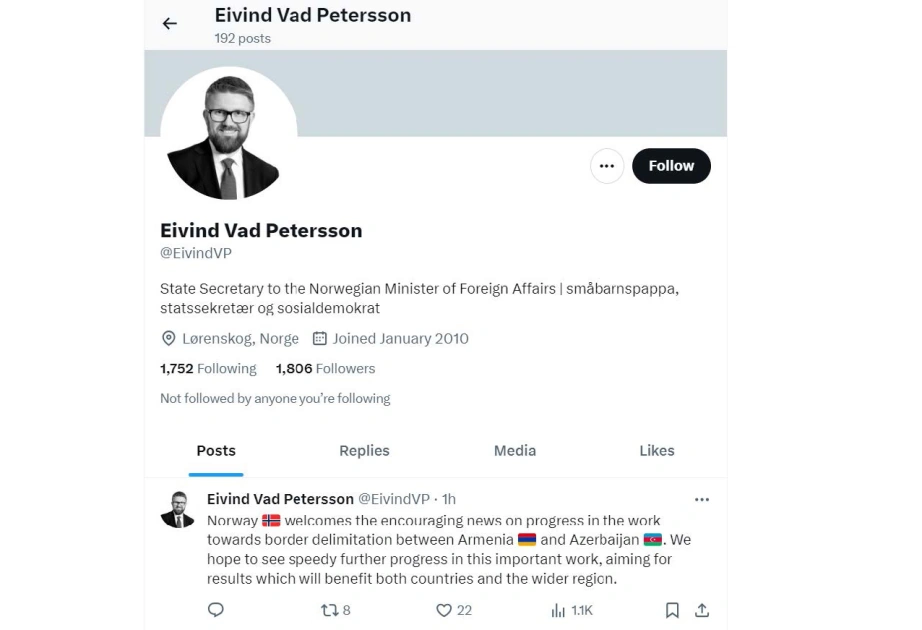
Task: Share the post via share icon
Action: [x=702, y=610]
